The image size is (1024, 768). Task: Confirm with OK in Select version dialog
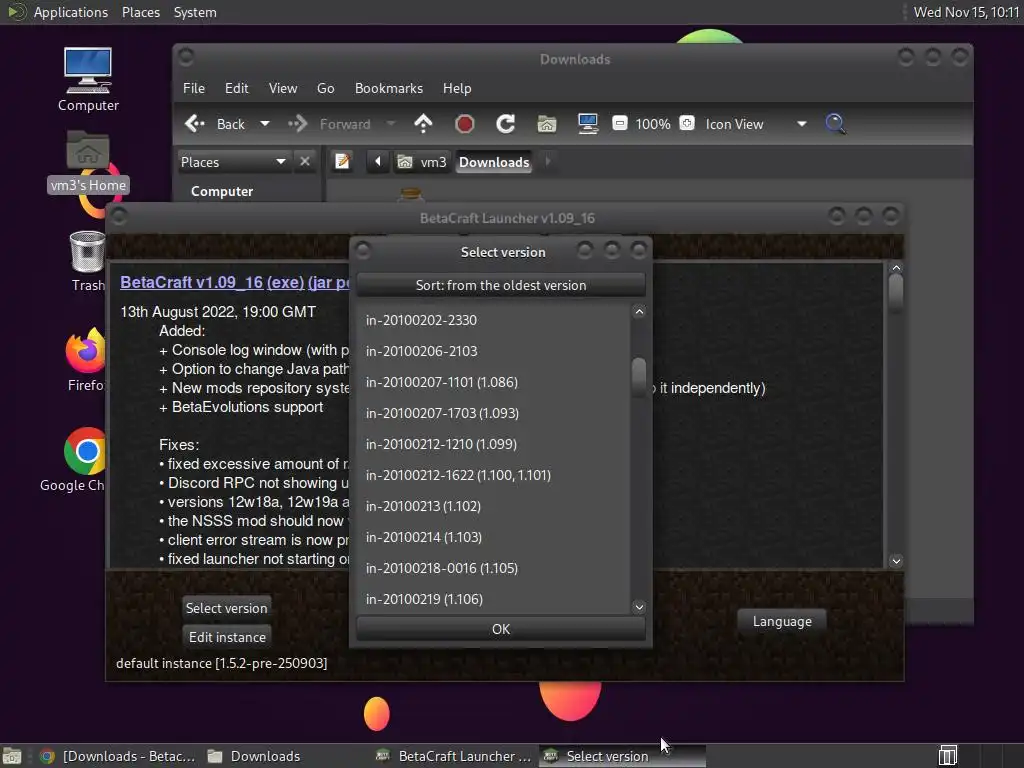tap(501, 629)
